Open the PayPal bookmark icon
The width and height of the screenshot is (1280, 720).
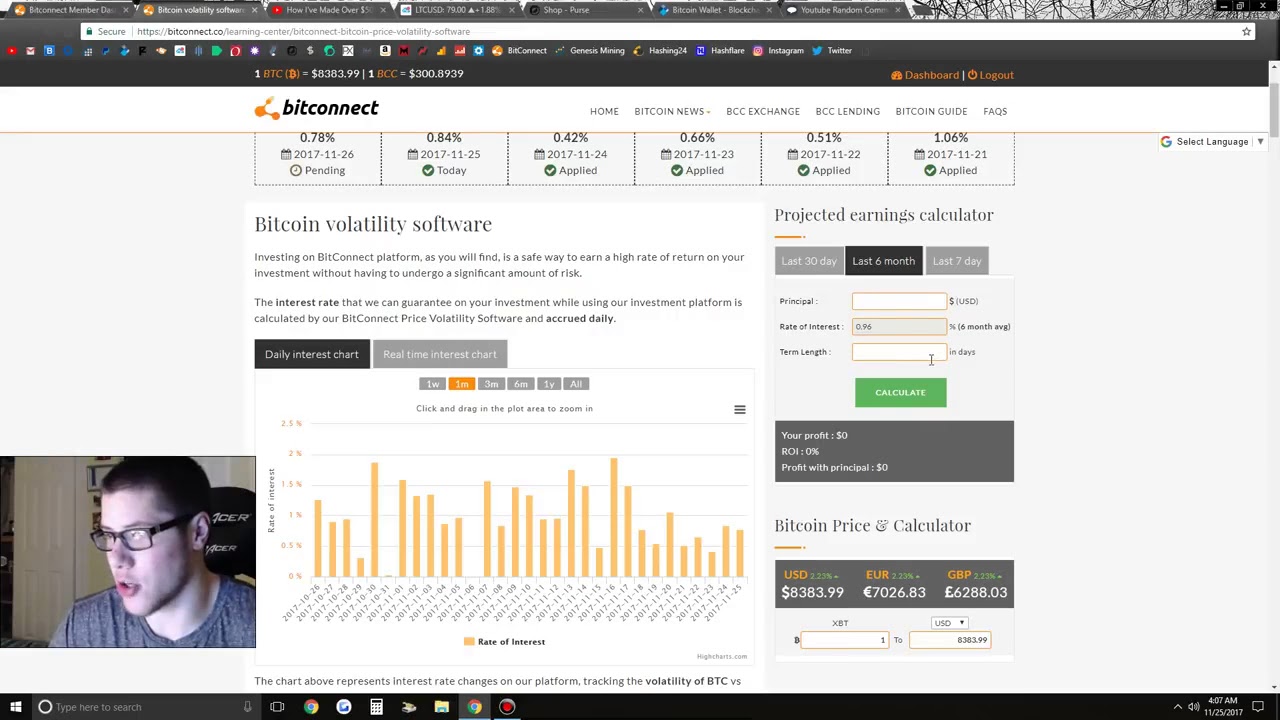click(x=106, y=51)
